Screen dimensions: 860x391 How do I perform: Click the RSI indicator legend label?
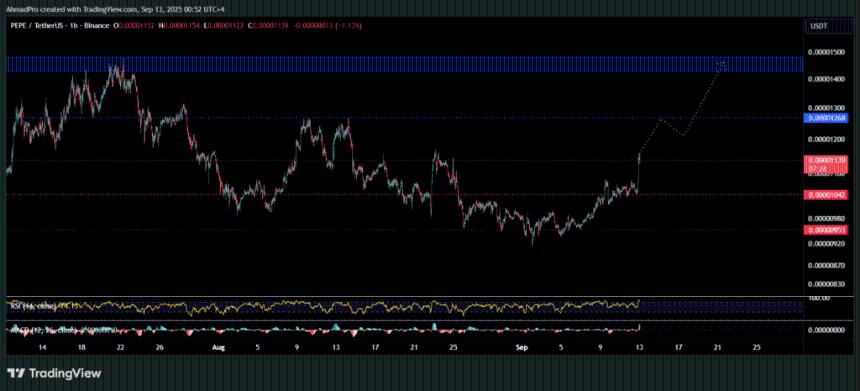32,307
